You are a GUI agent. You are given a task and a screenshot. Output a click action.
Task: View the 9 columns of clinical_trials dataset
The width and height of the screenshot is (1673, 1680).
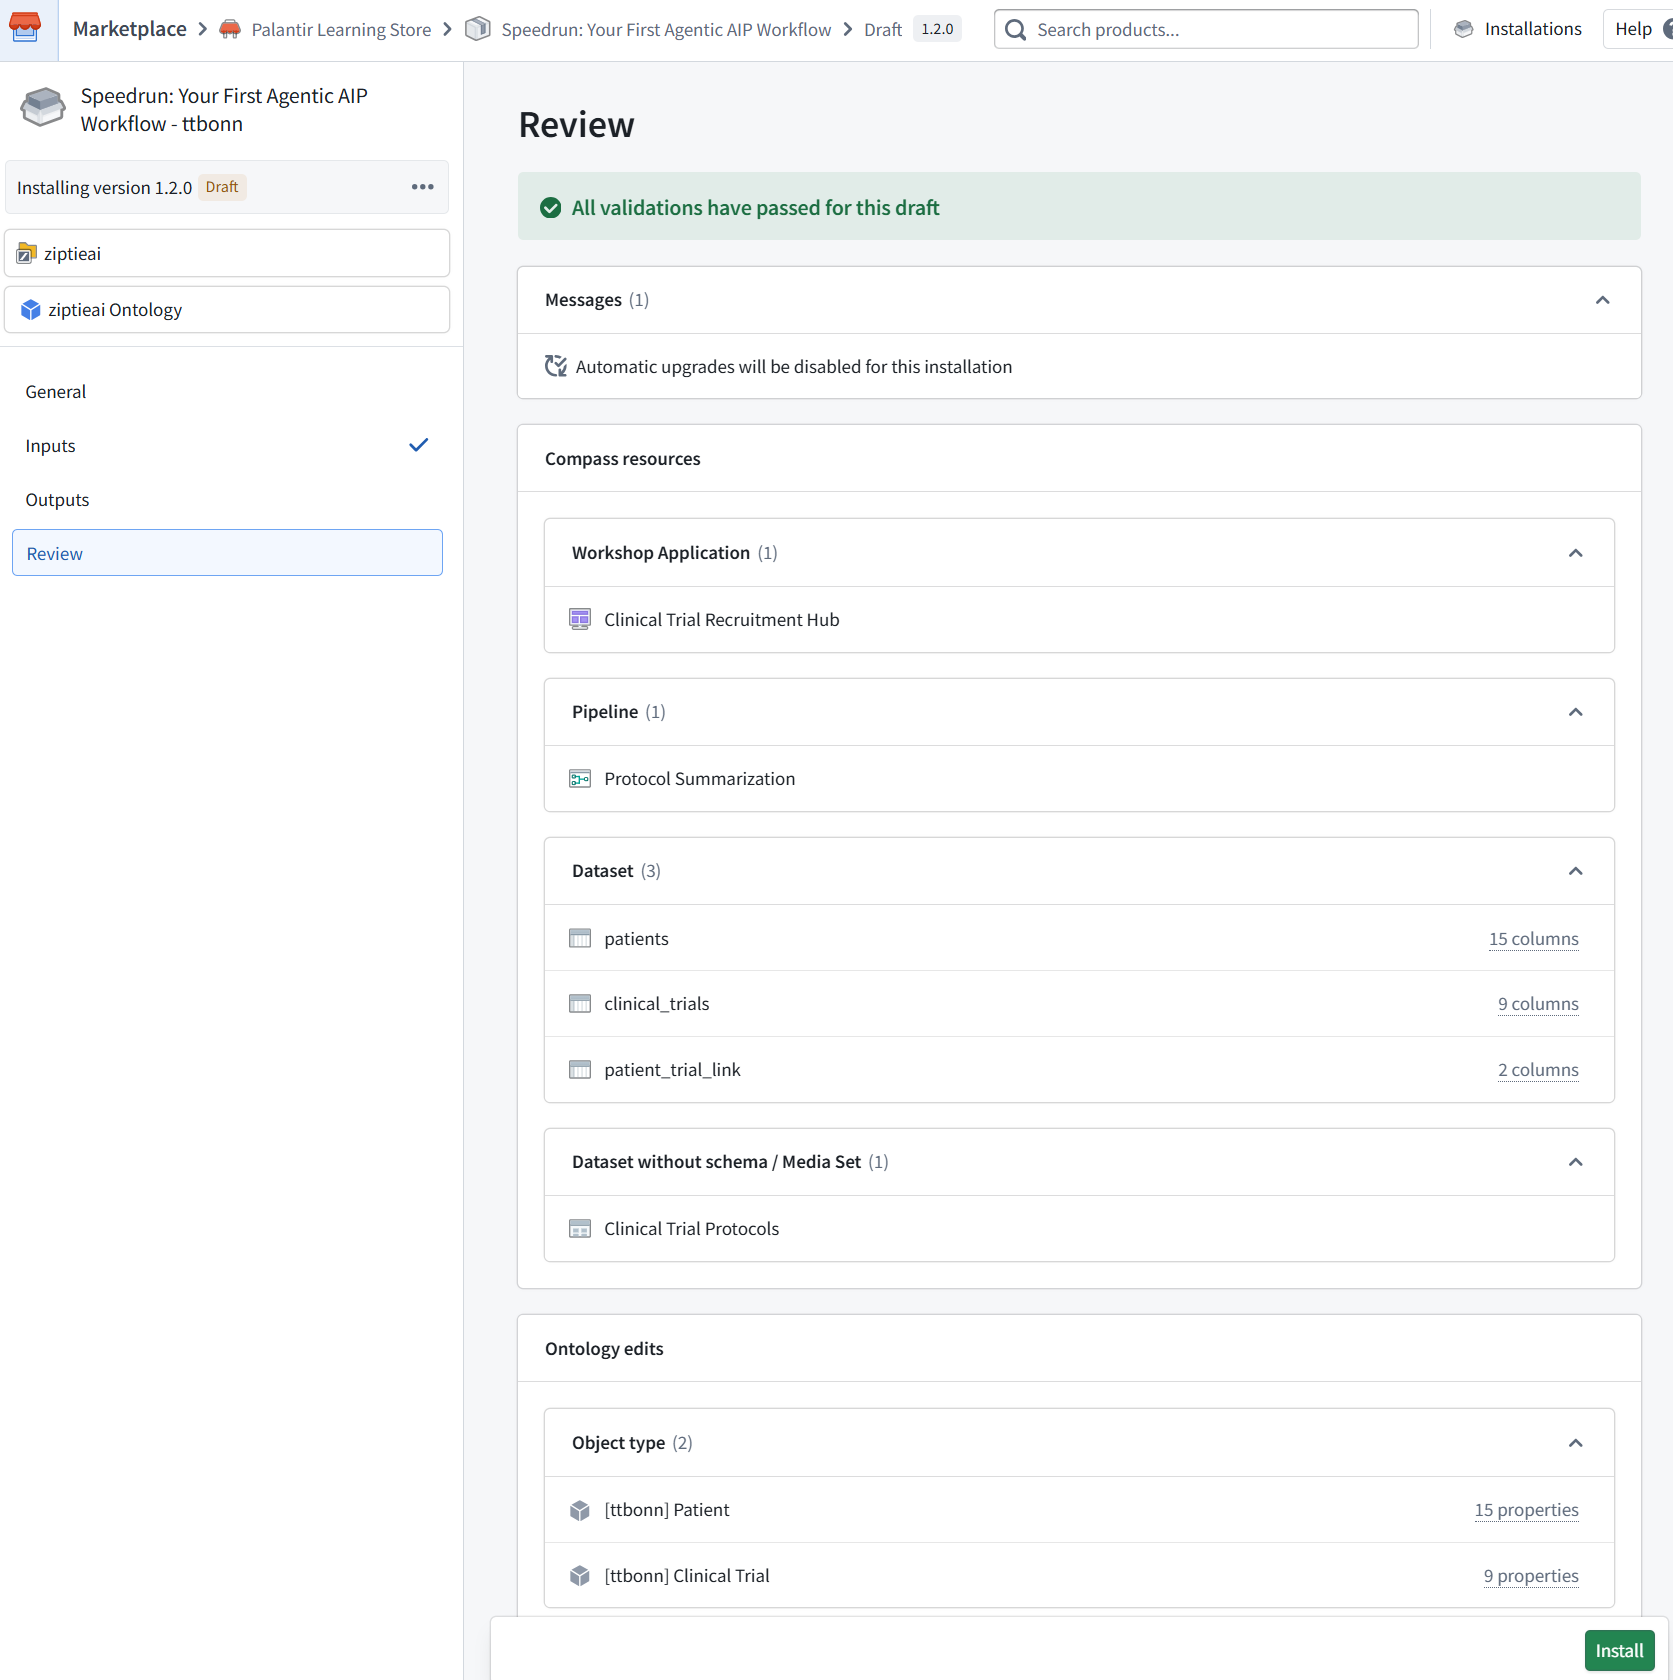click(x=1538, y=1004)
